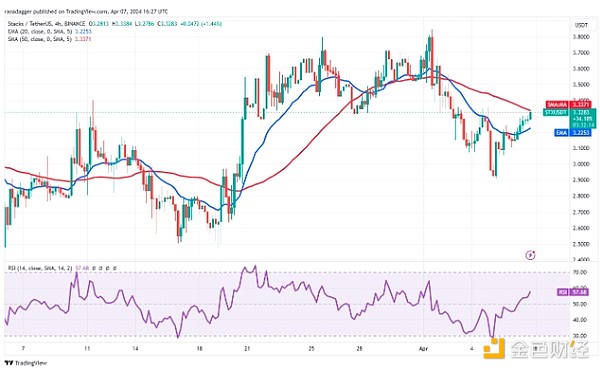Click the Jinse Finance watermark logo
Image resolution: width=600 pixels, height=370 pixels.
click(536, 348)
